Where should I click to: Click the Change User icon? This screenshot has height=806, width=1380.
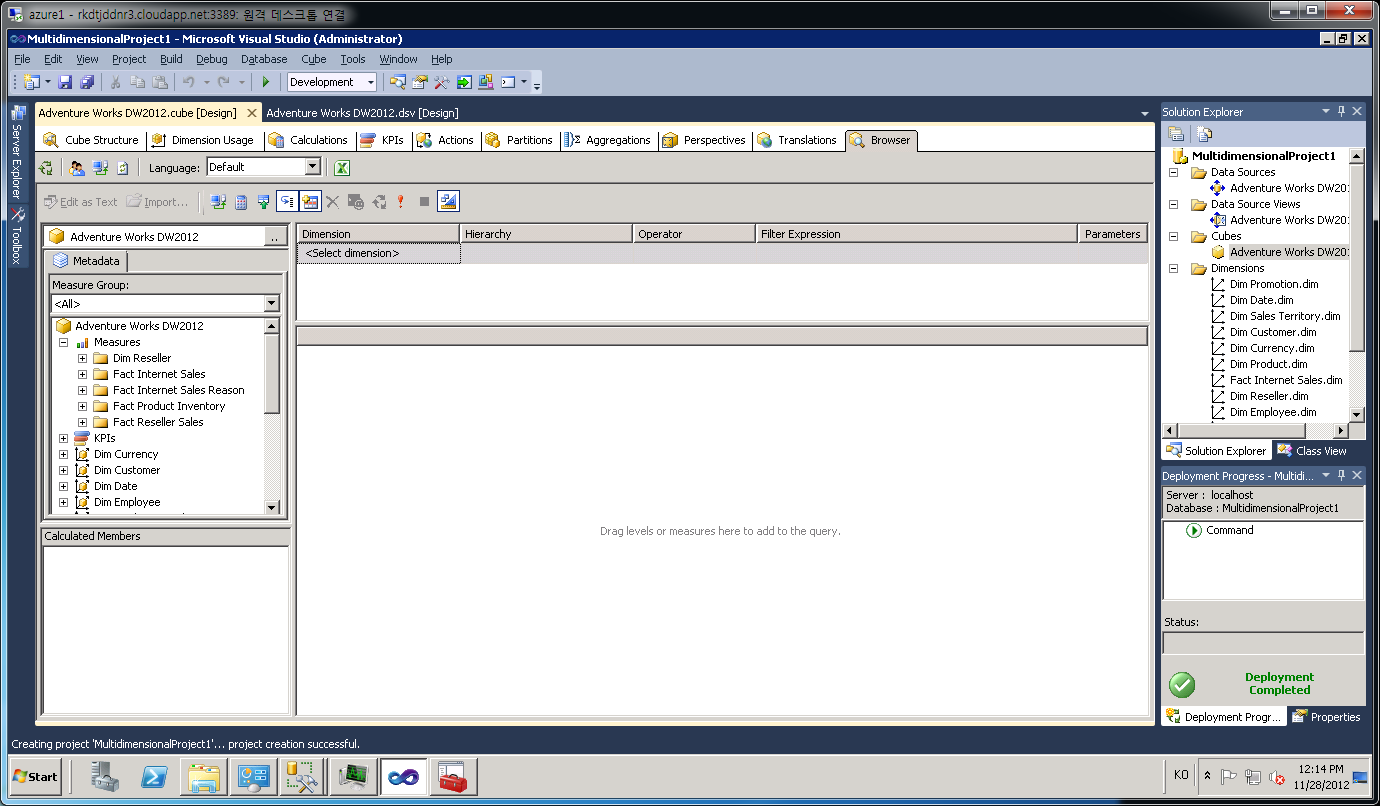[77, 167]
